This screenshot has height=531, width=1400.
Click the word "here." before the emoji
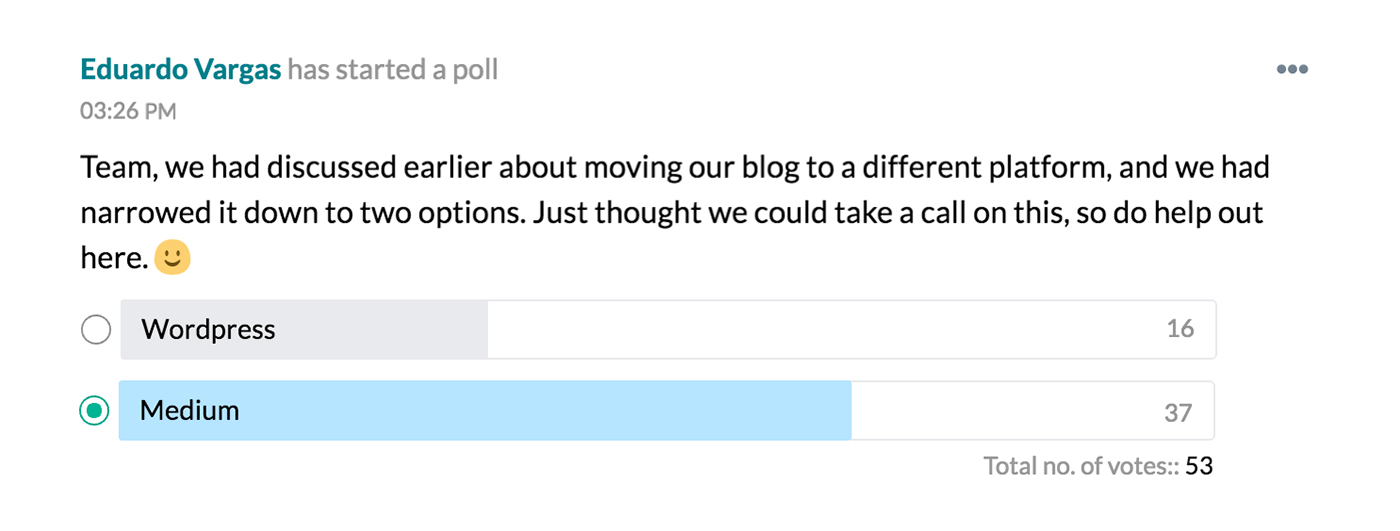pos(114,258)
